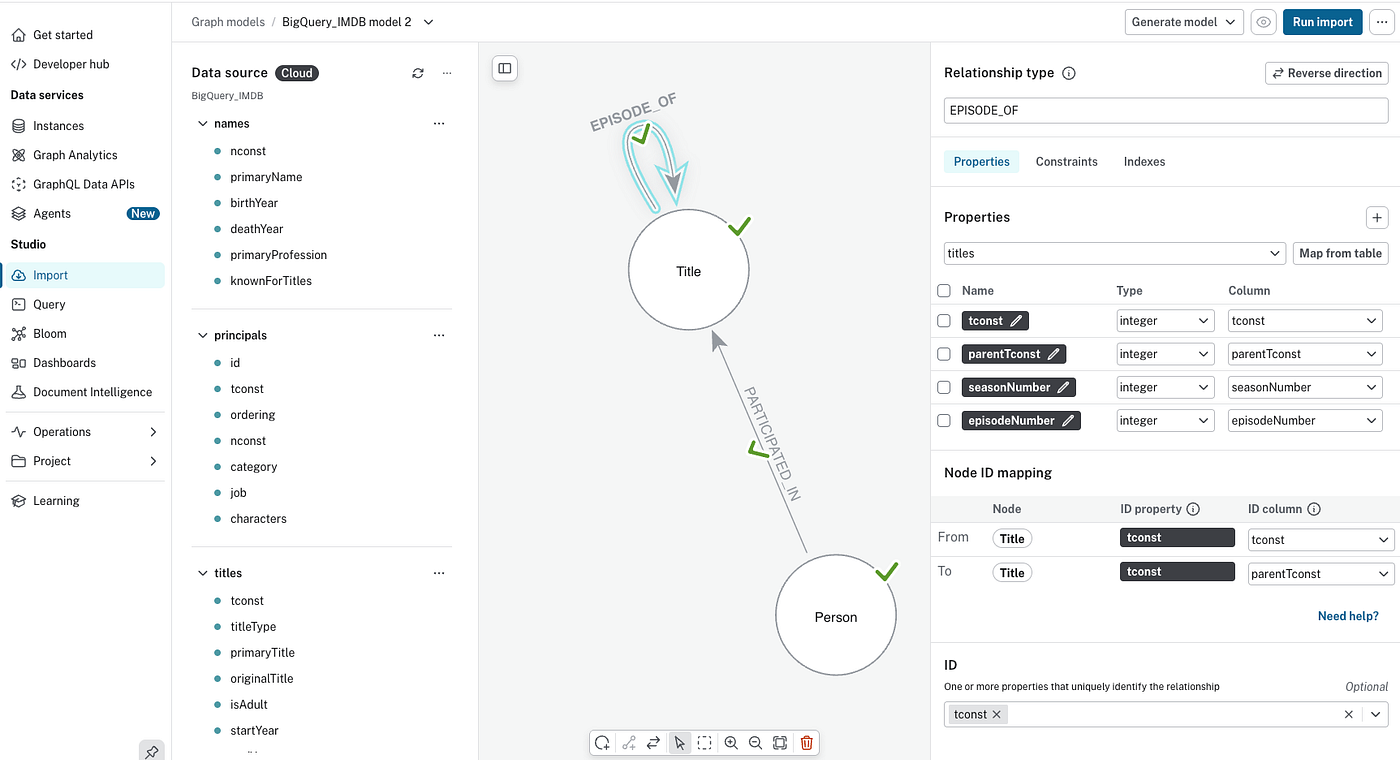Select the Properties tab

coord(981,162)
